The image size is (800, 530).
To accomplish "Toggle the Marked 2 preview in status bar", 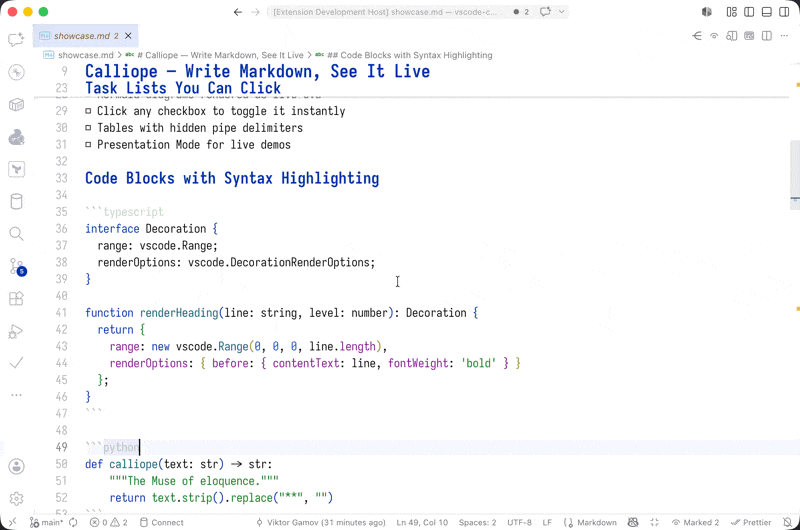I will tap(695, 522).
